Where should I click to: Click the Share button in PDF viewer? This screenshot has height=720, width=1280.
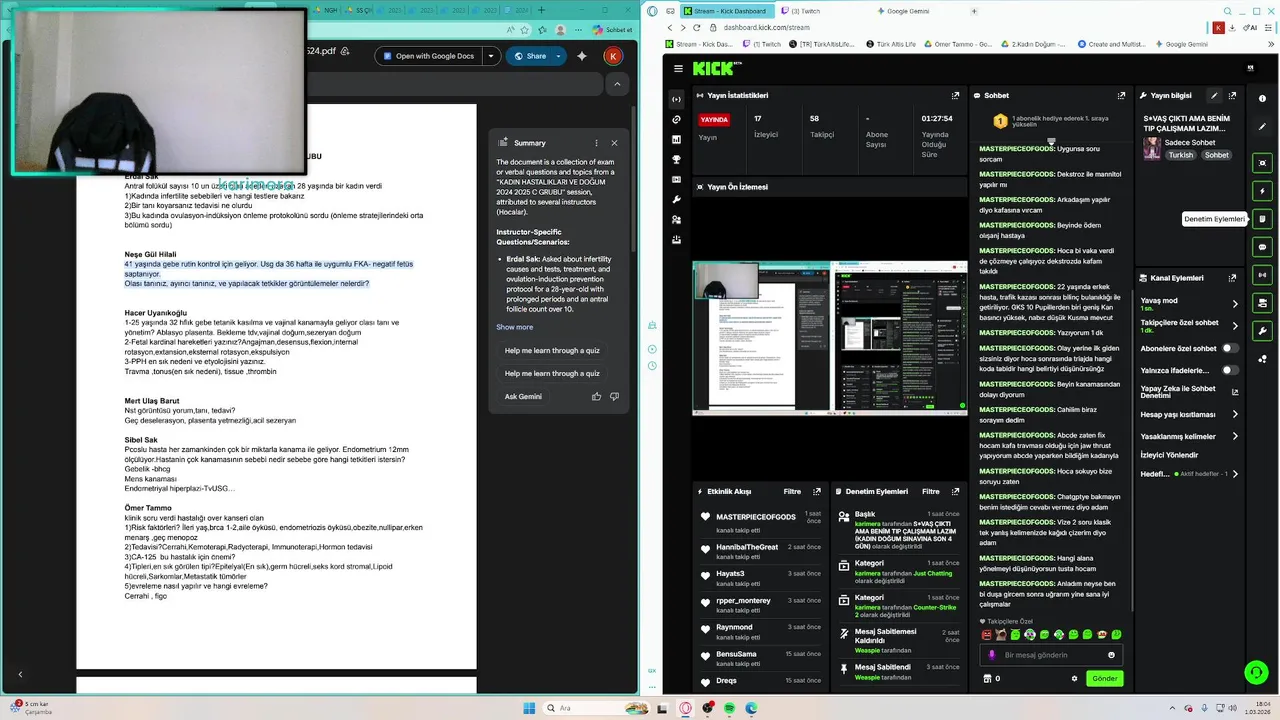coord(529,56)
